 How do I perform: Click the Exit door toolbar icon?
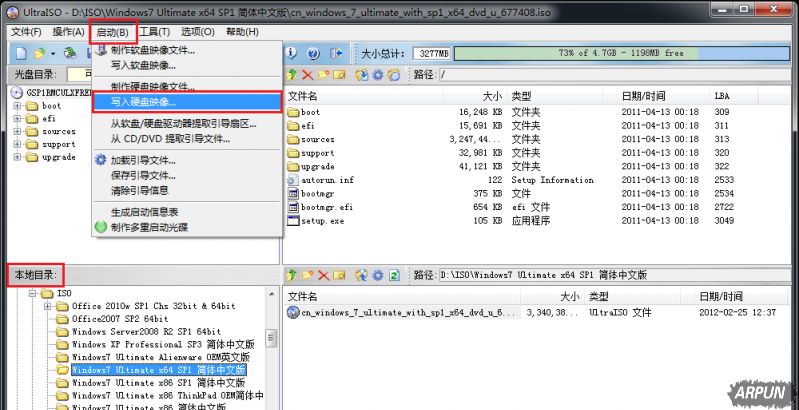(x=336, y=53)
